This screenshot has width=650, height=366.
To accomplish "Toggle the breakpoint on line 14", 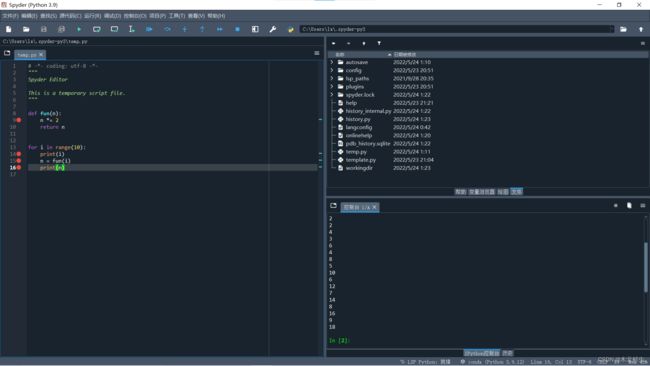I will pyautogui.click(x=19, y=154).
